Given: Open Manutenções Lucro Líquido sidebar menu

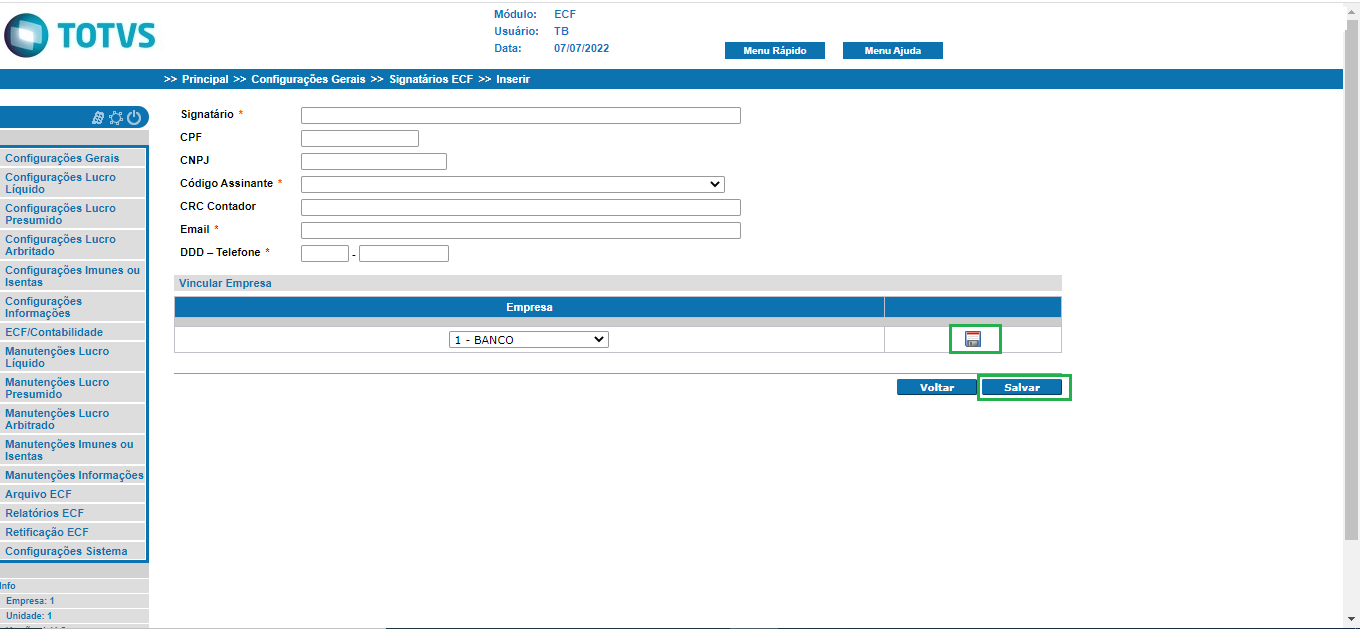Looking at the screenshot, I should point(74,357).
